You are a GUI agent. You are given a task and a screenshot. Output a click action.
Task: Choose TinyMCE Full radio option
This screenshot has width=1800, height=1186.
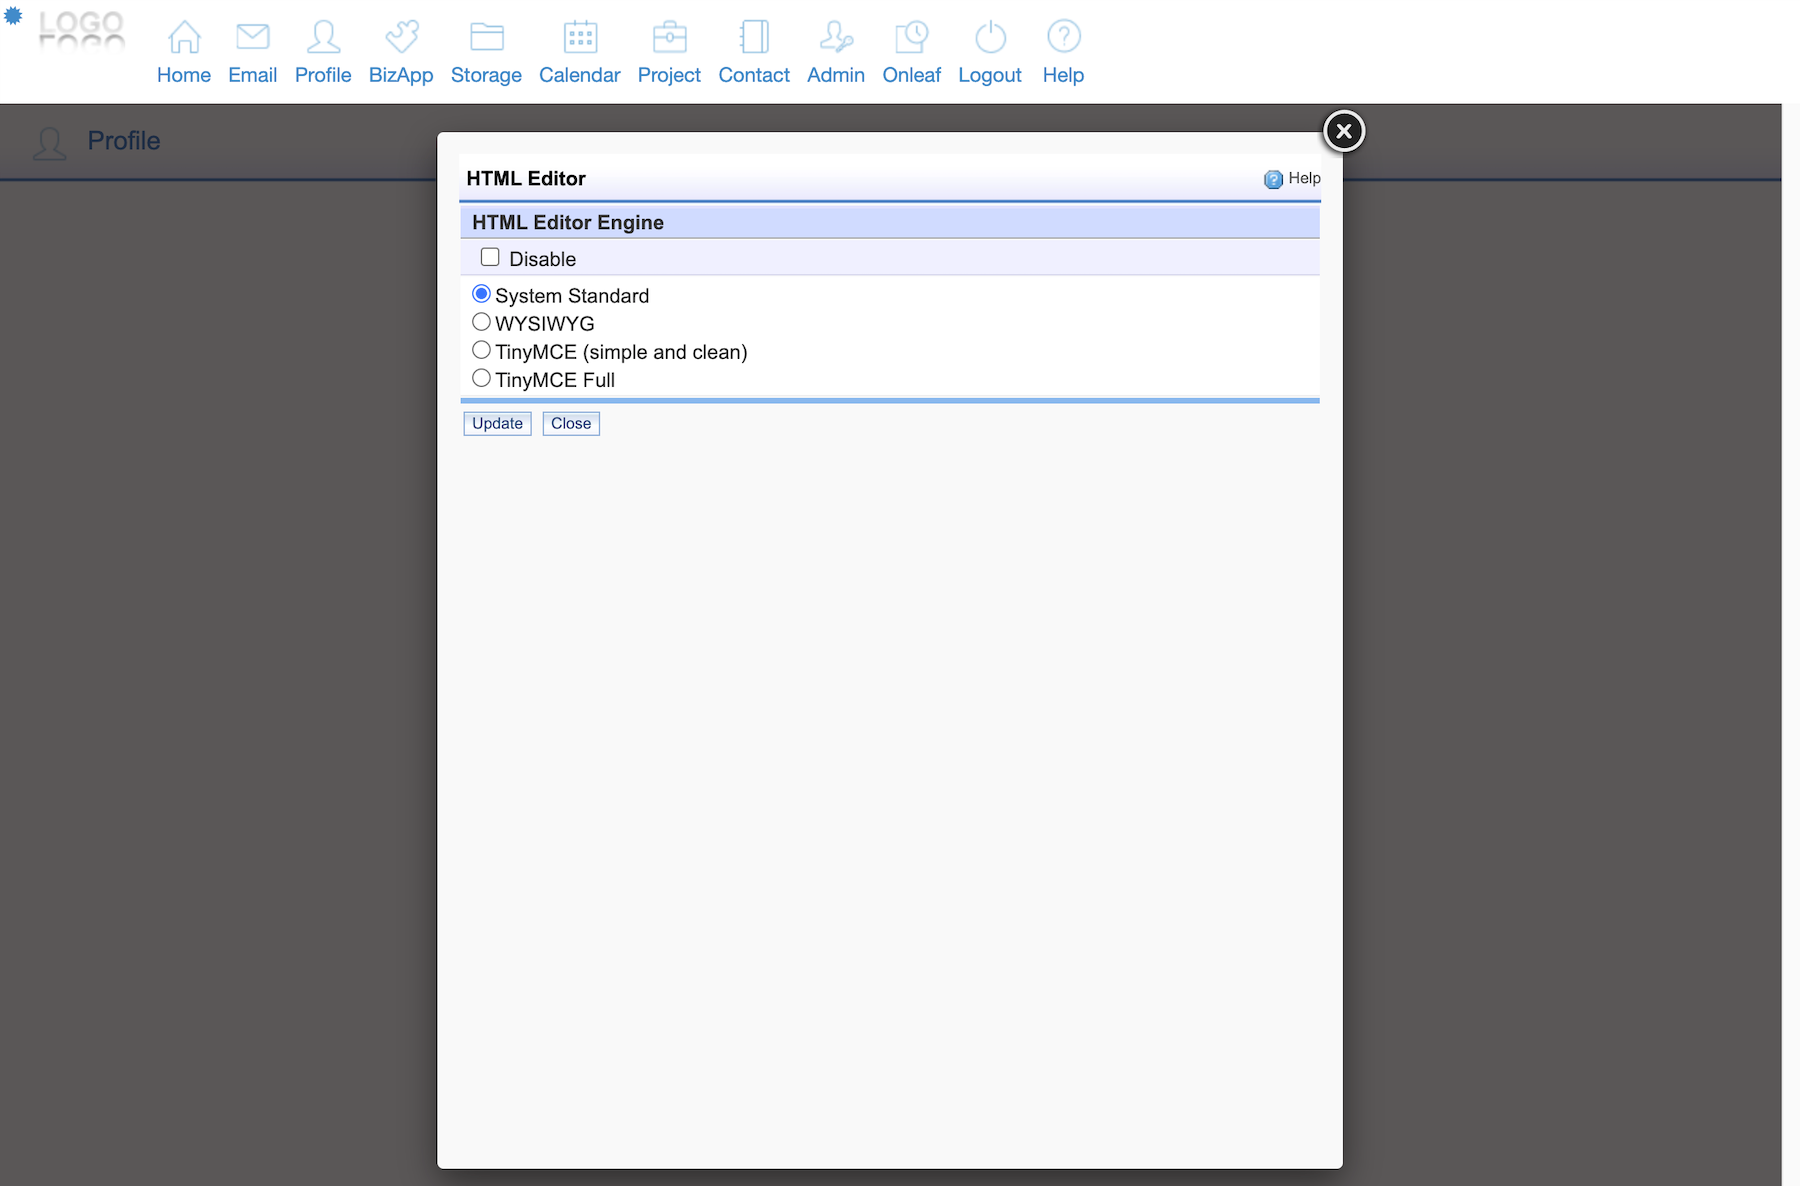[x=481, y=378]
